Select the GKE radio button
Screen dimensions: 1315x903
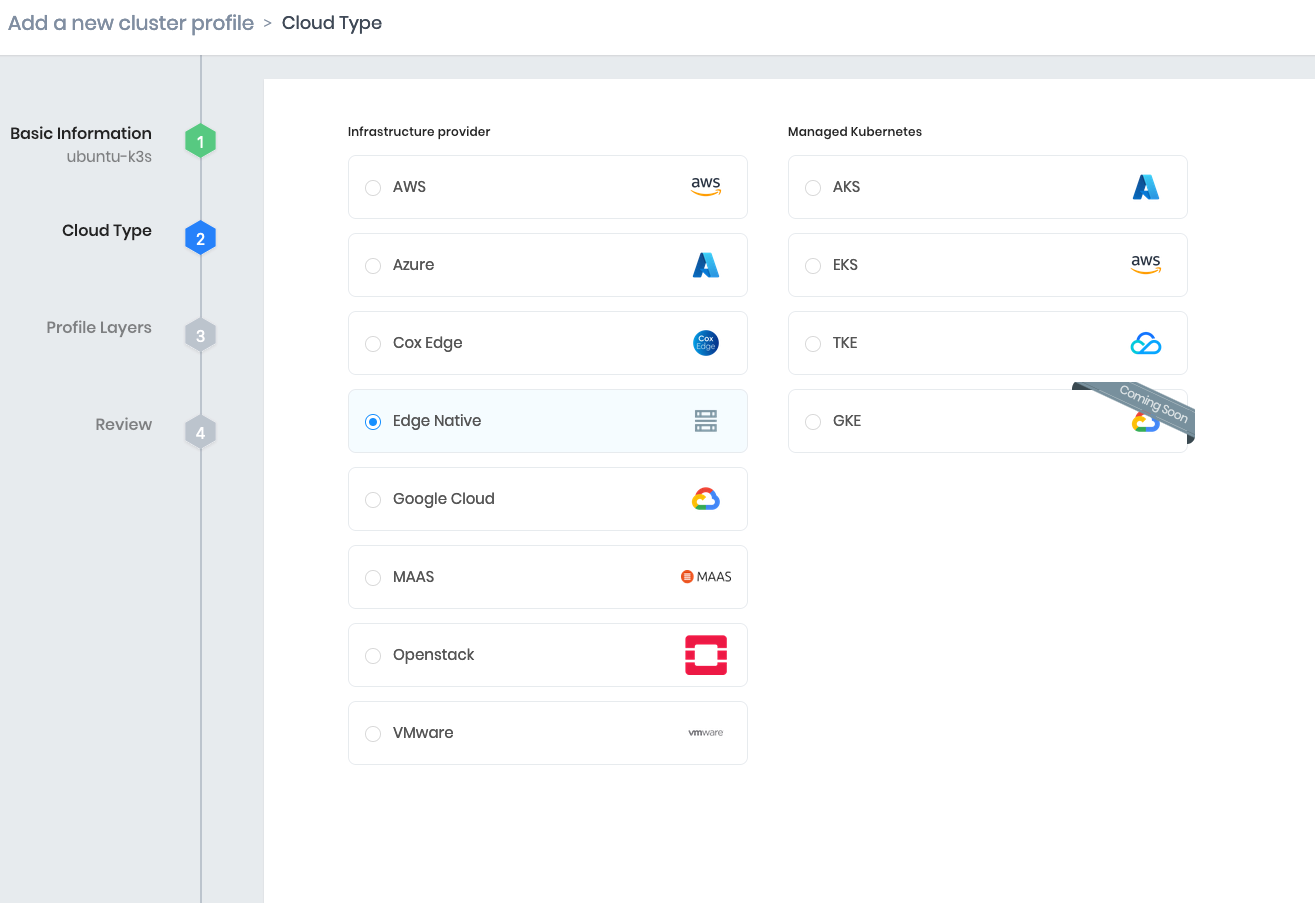(813, 421)
